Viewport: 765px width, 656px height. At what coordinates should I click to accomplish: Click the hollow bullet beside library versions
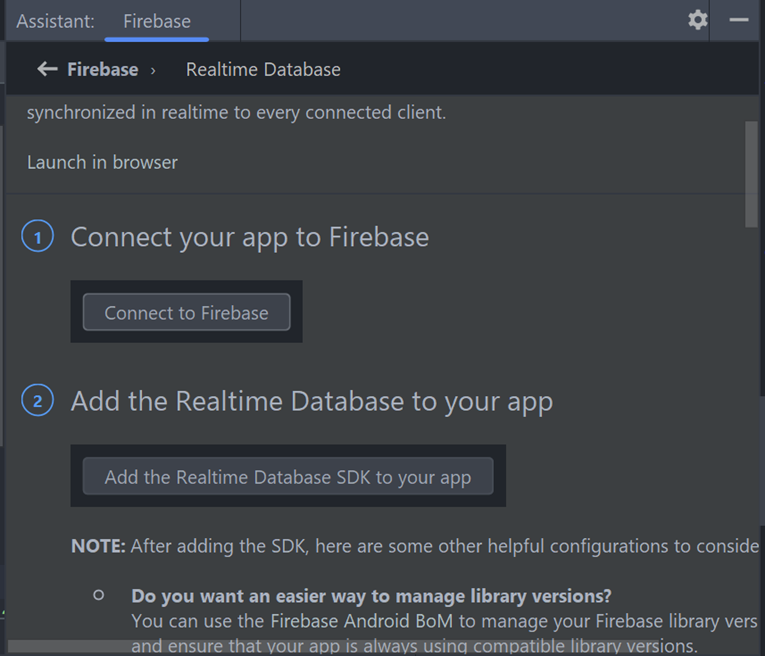click(99, 595)
